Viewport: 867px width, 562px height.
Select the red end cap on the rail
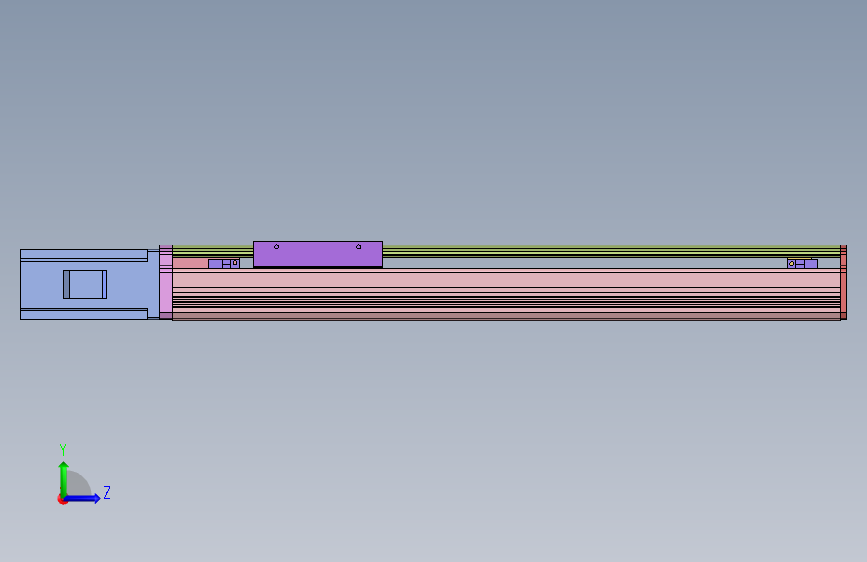[843, 283]
